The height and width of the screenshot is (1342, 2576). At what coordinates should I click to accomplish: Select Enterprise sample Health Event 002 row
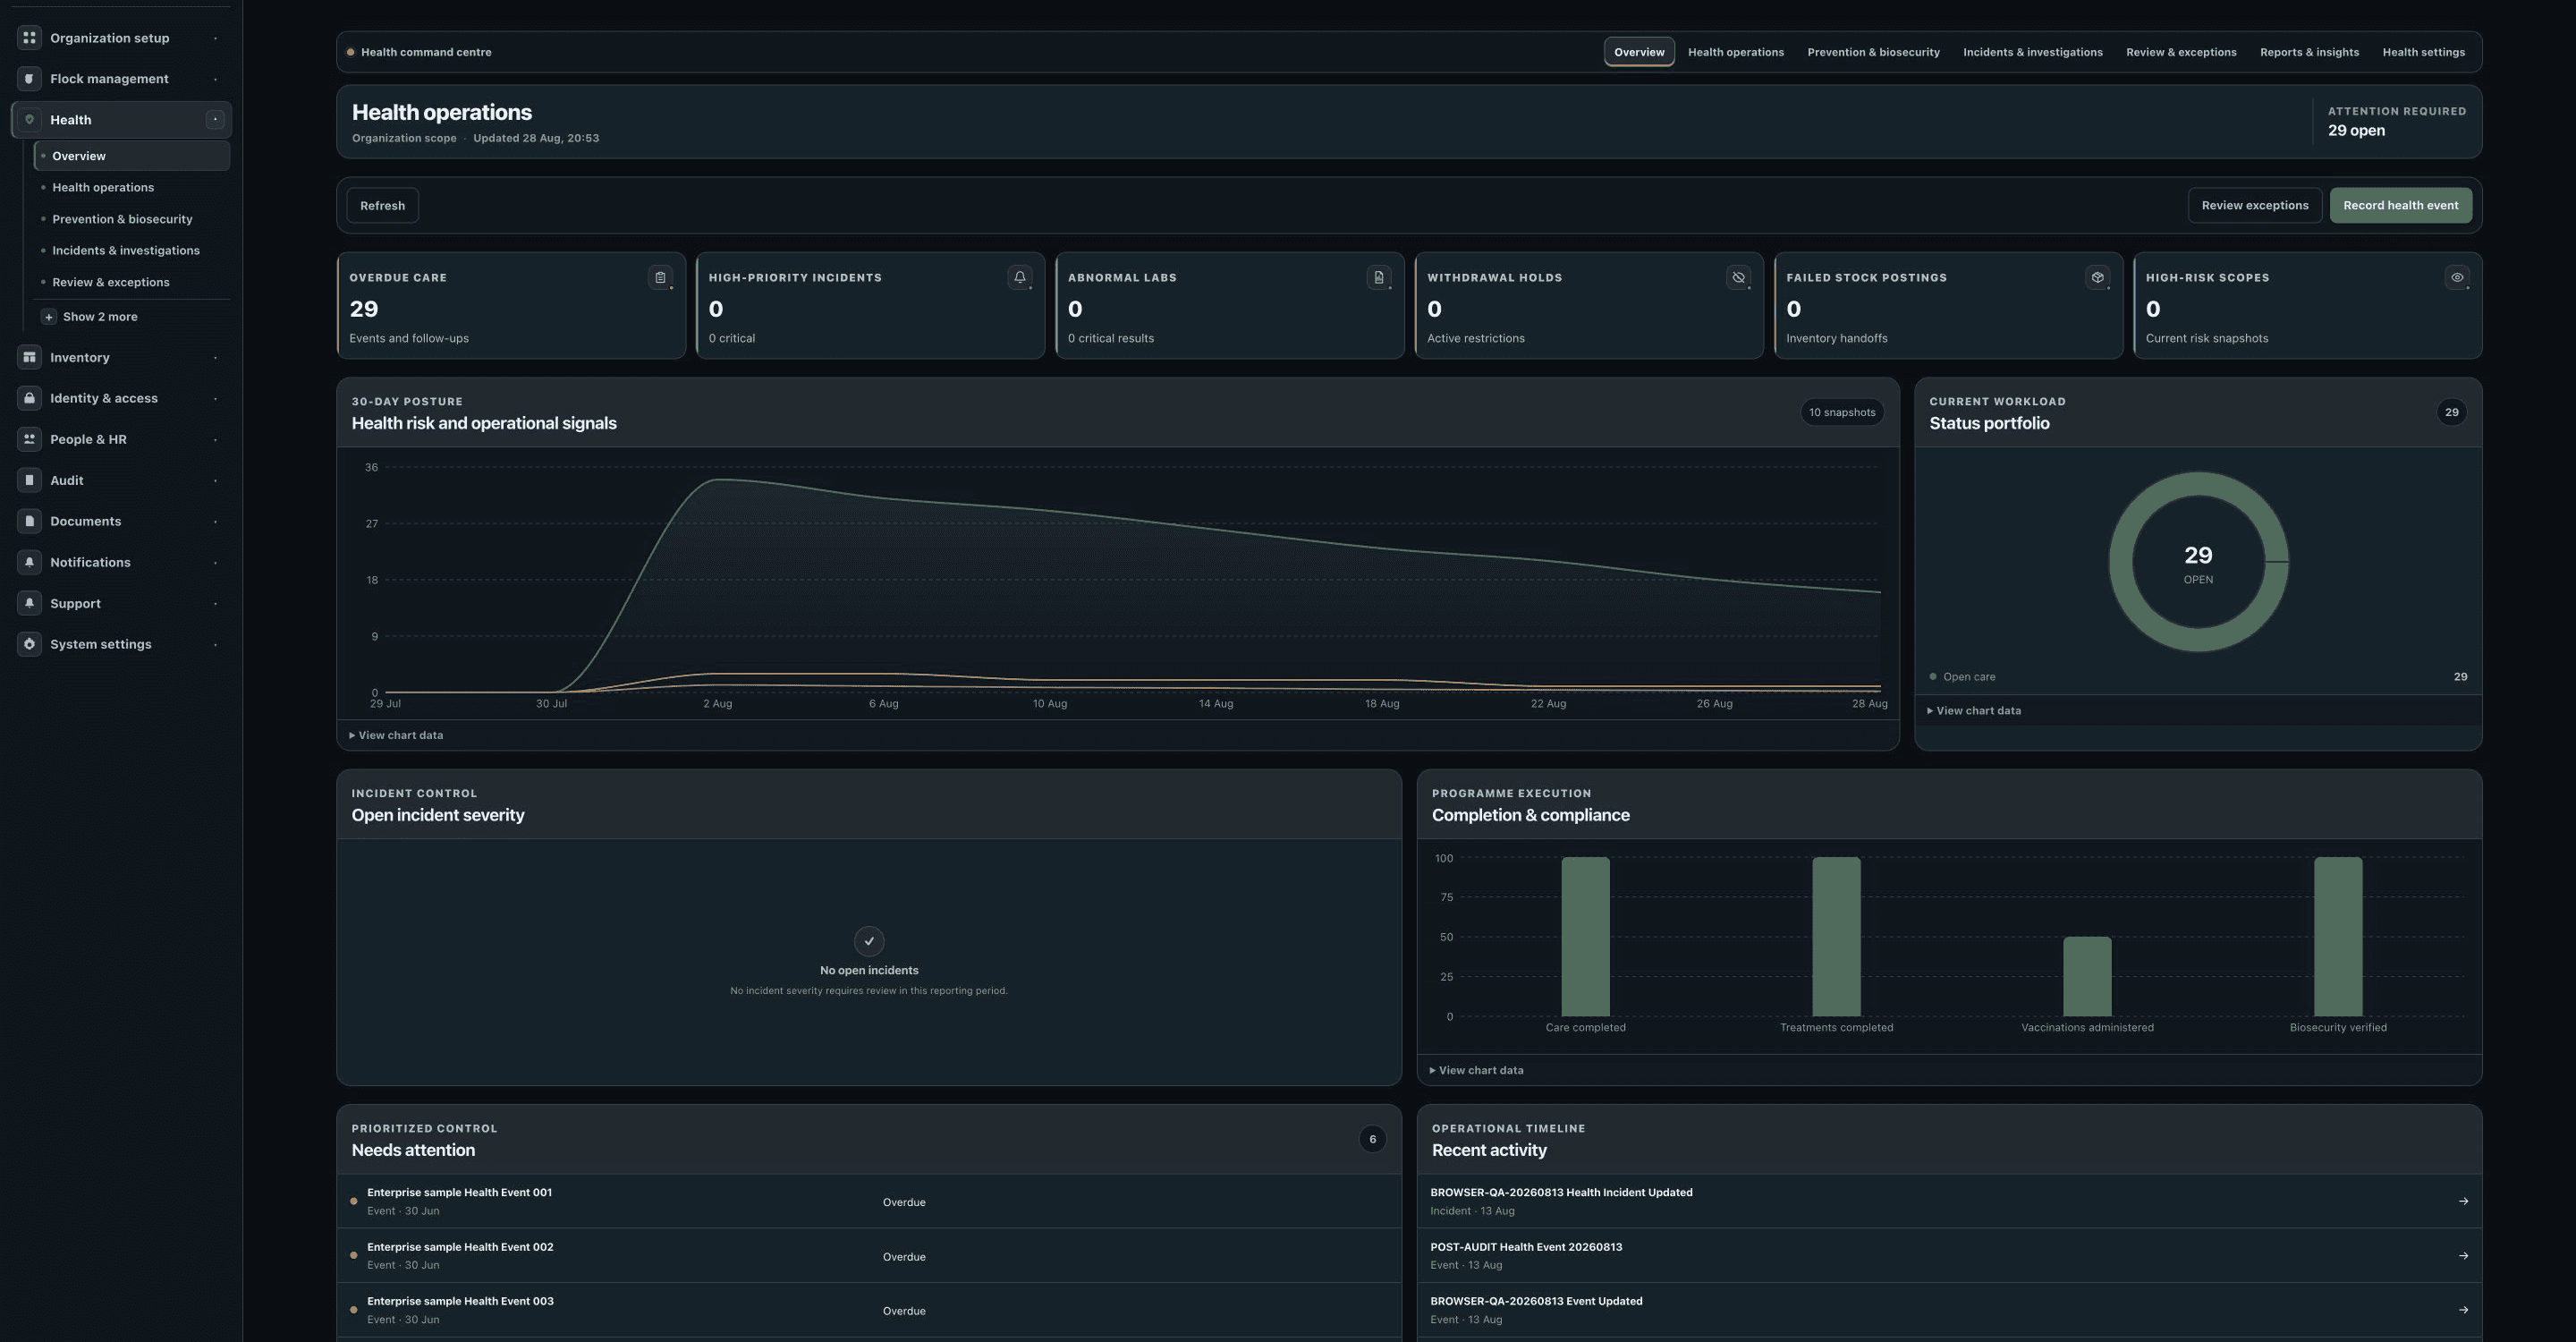click(868, 1256)
